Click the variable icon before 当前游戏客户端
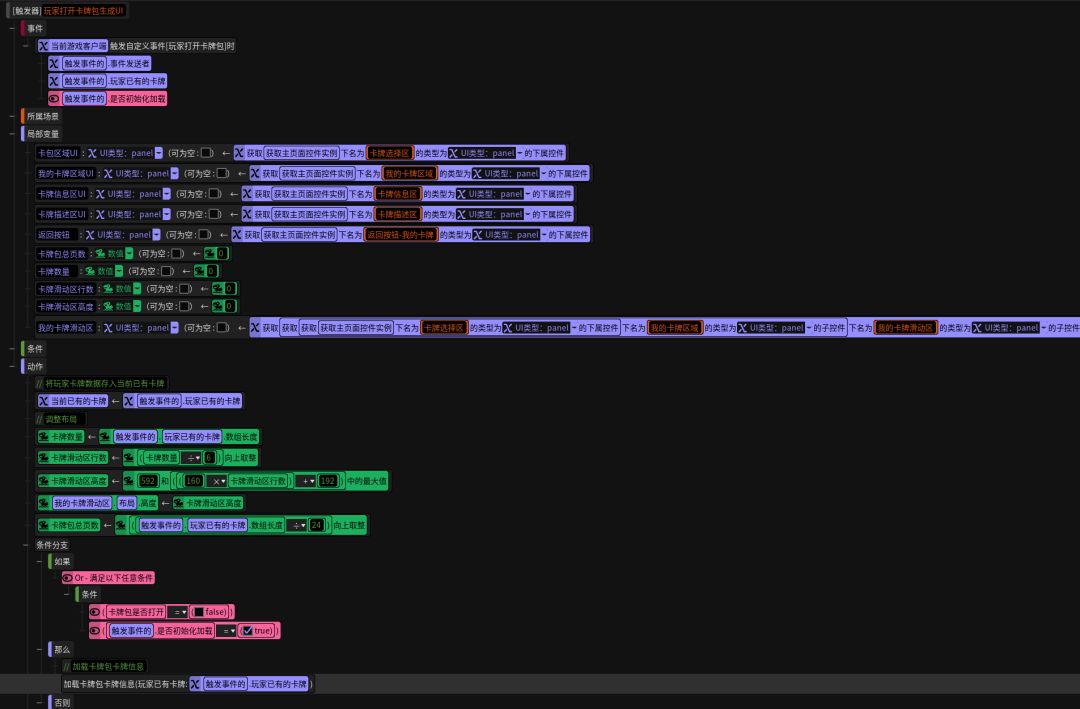This screenshot has height=709, width=1080. [43, 46]
